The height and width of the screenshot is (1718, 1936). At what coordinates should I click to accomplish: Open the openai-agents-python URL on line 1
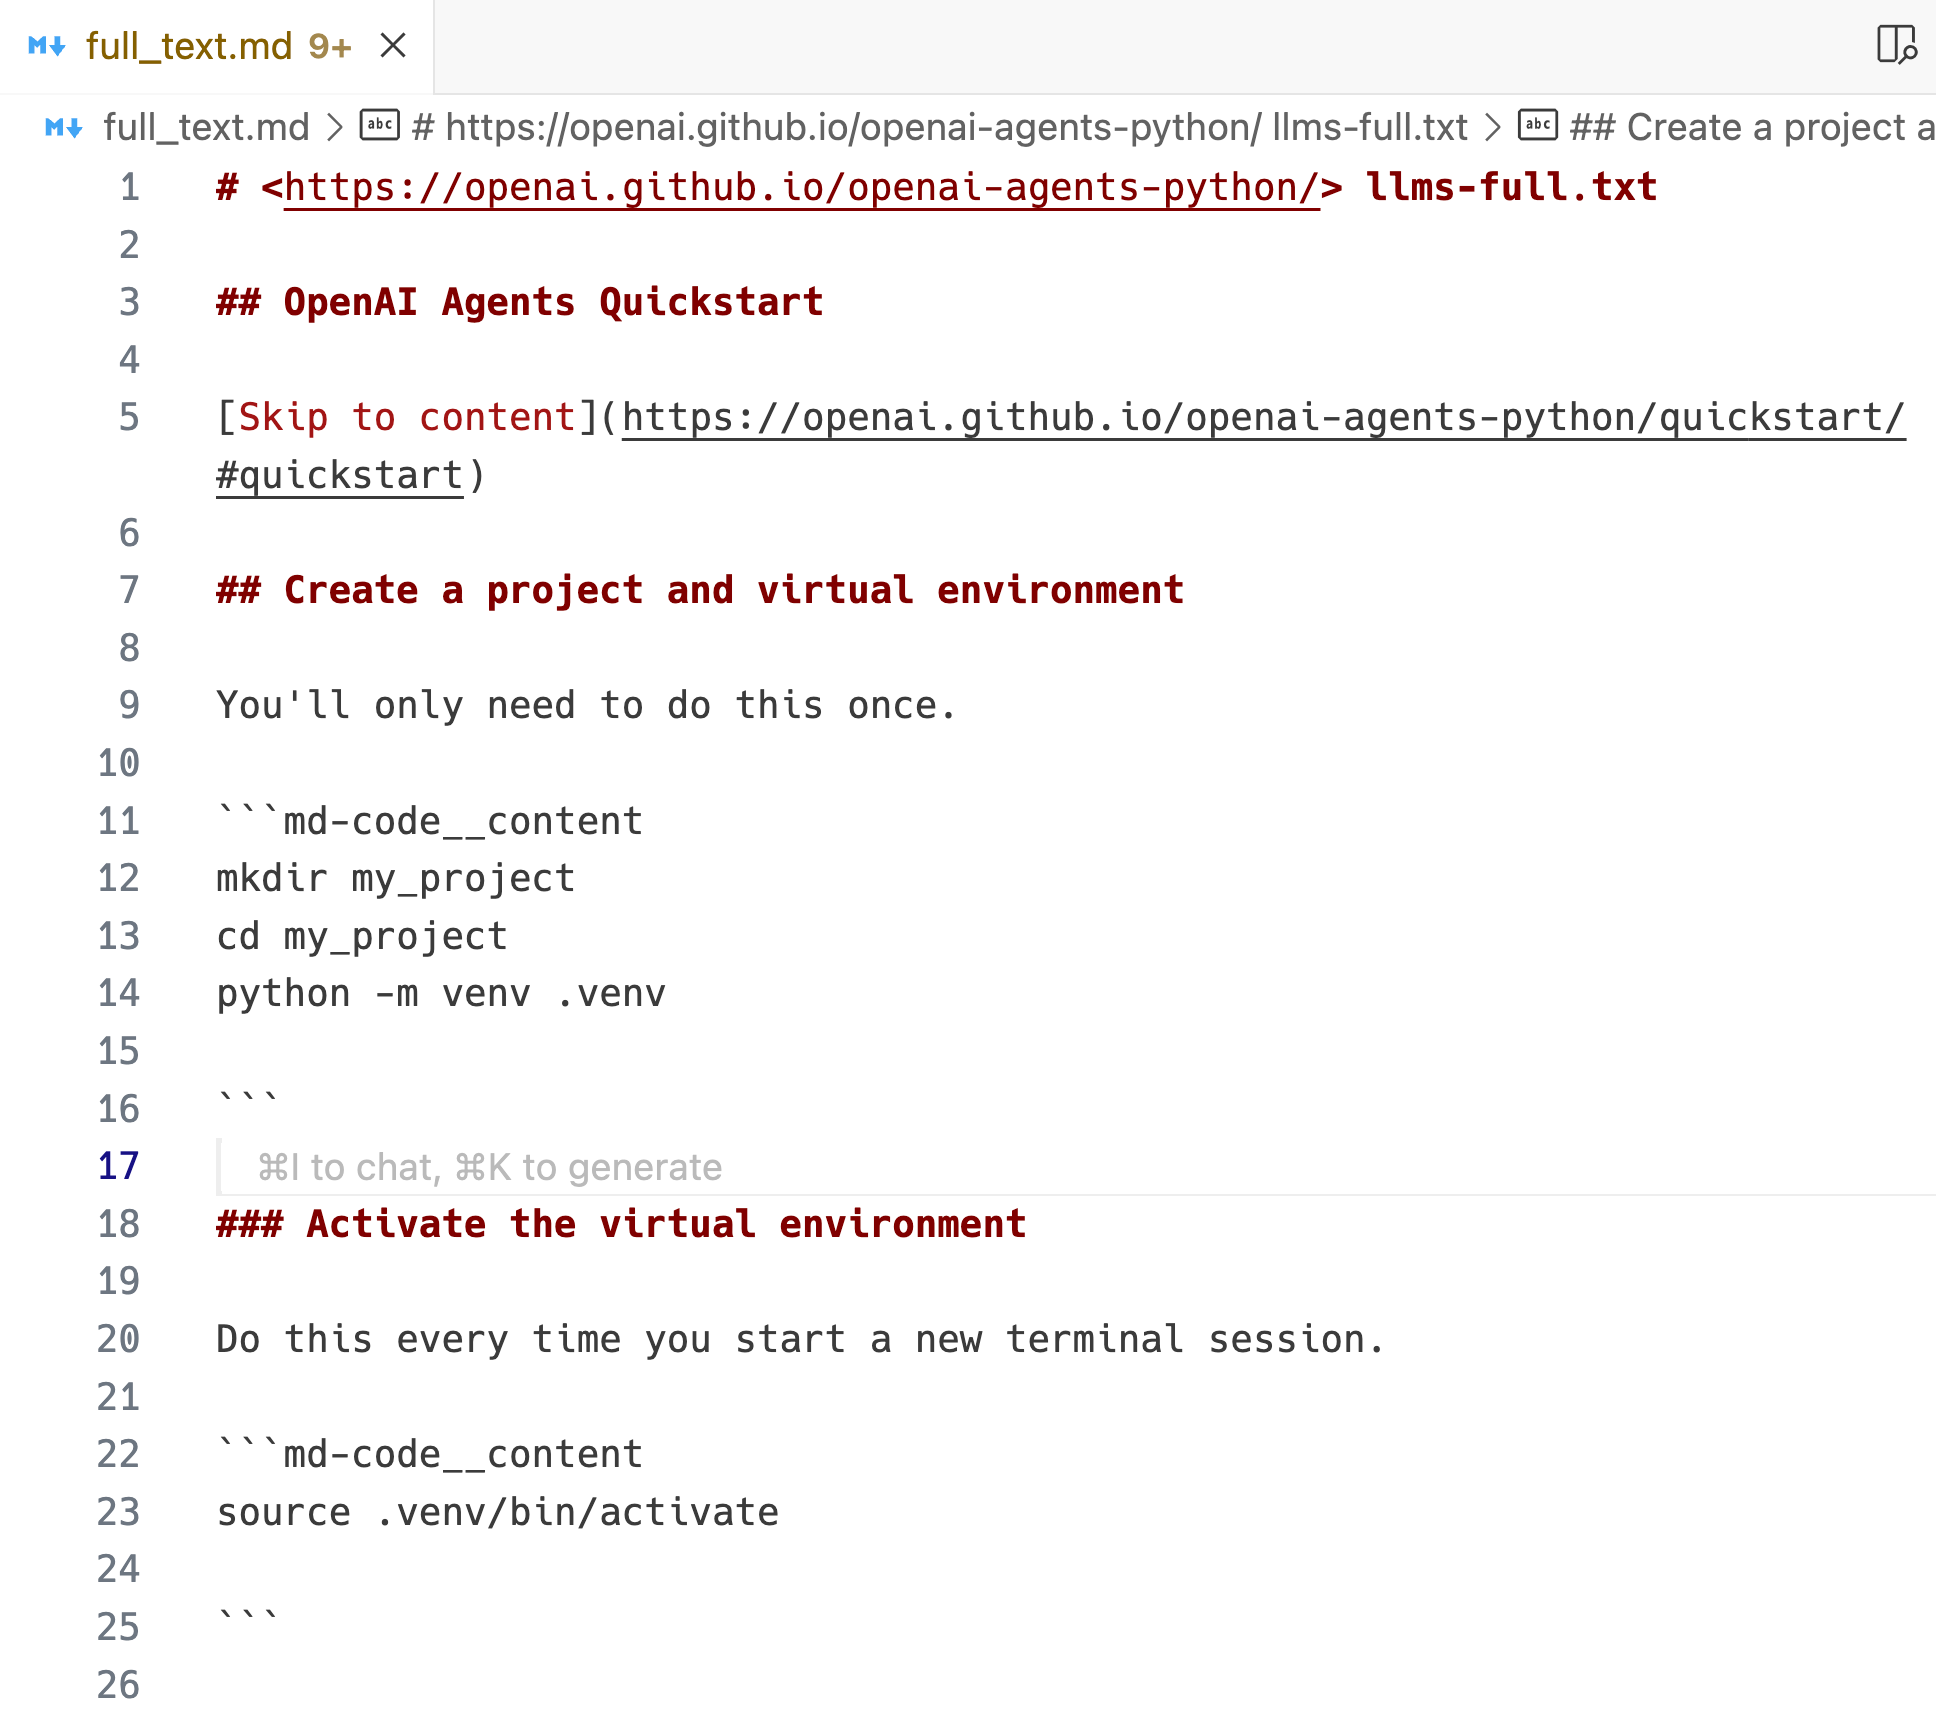click(800, 187)
